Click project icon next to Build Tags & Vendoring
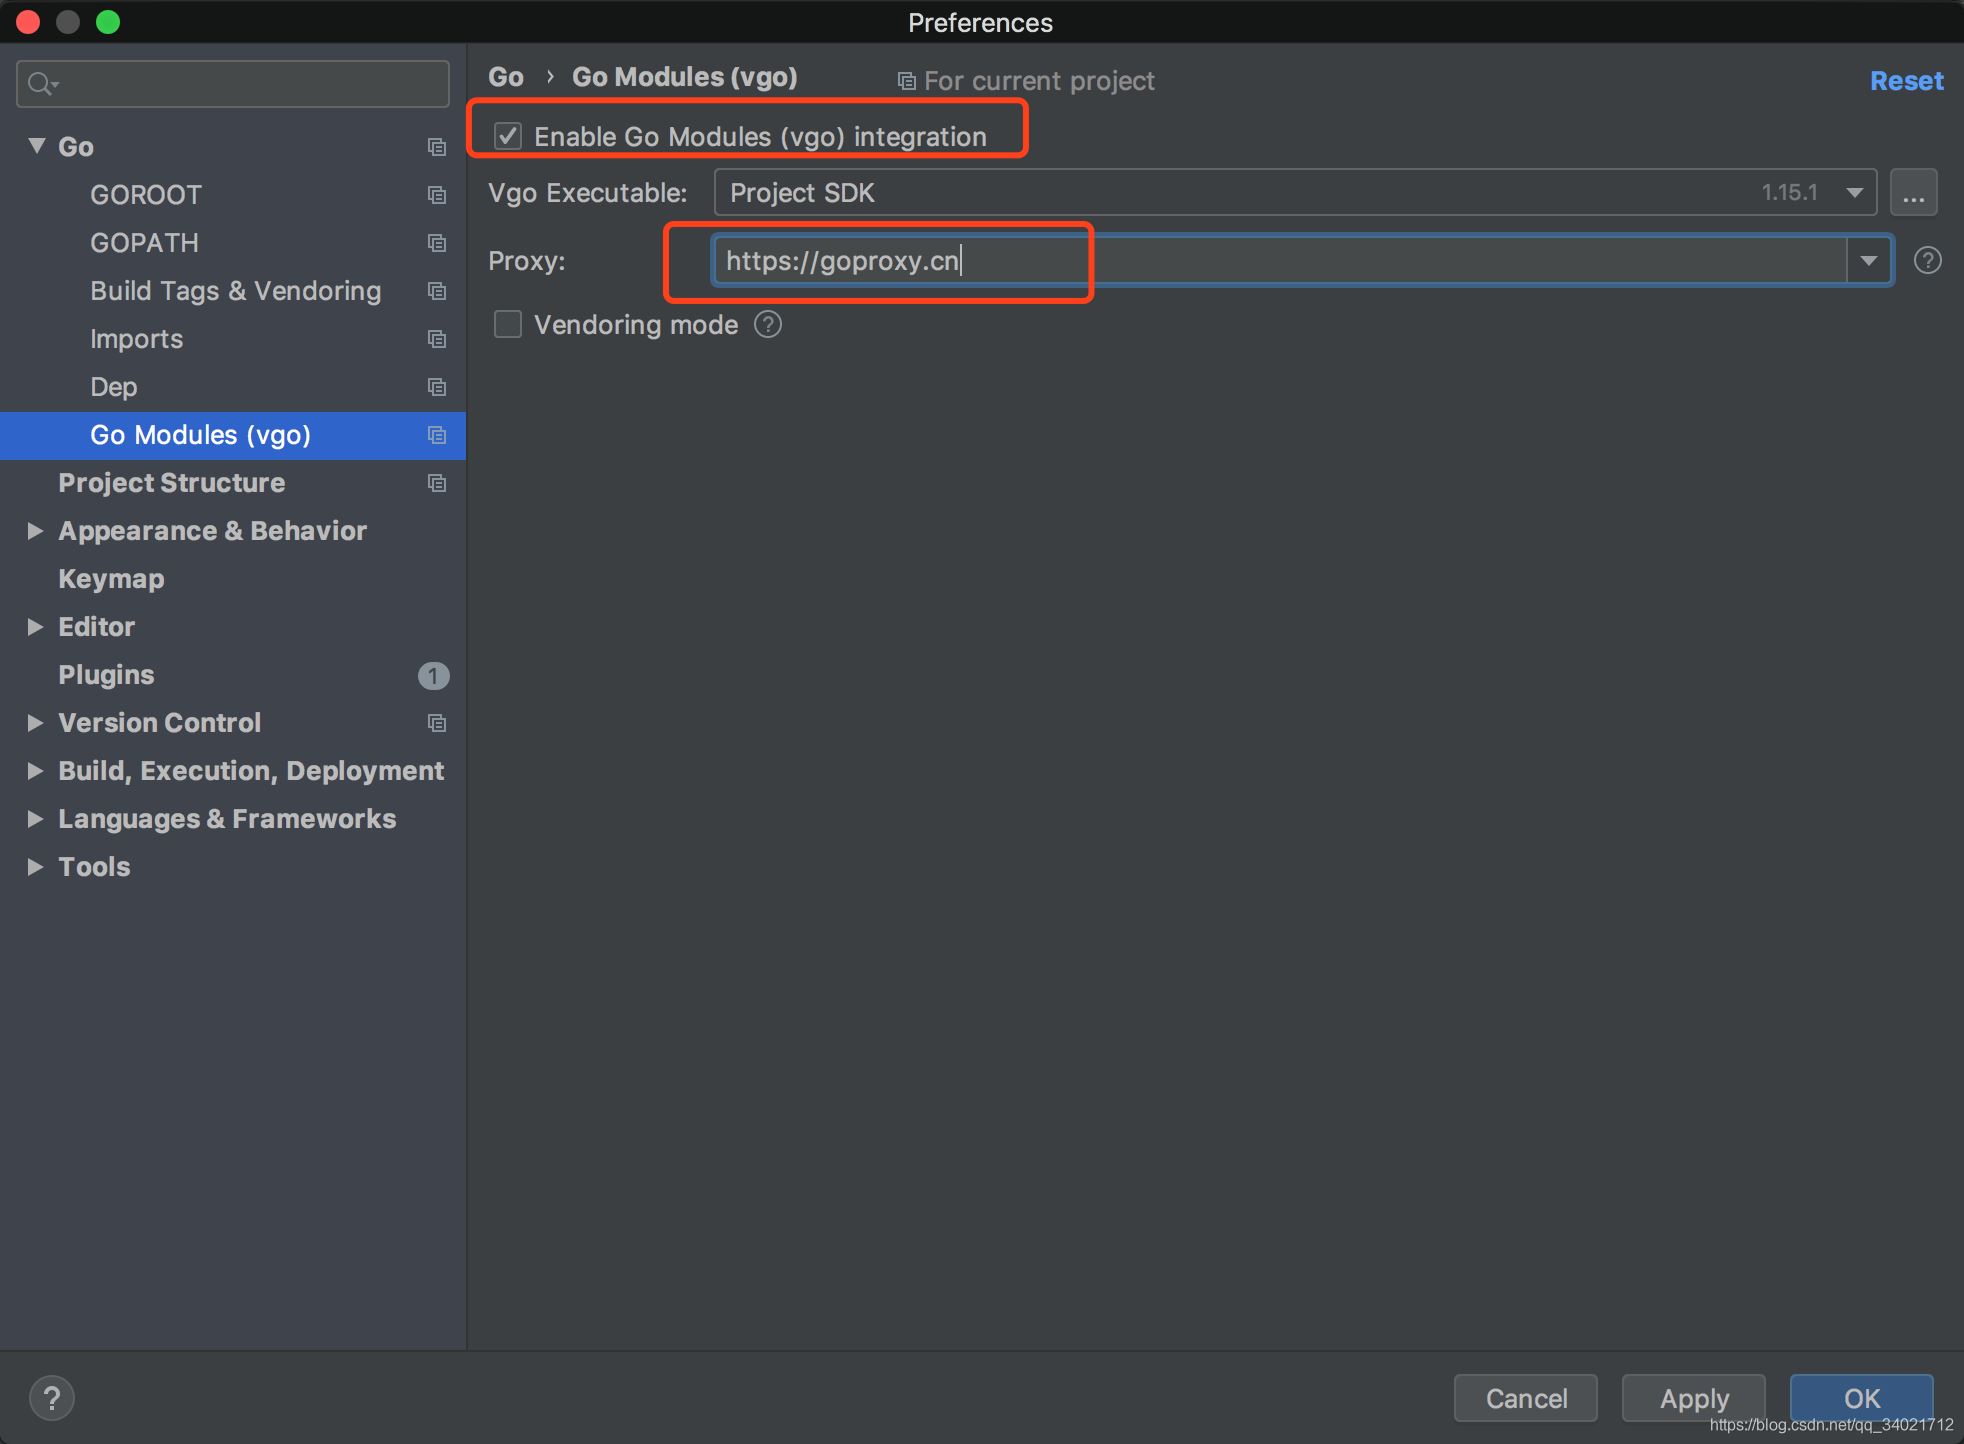The image size is (1964, 1444). click(437, 291)
